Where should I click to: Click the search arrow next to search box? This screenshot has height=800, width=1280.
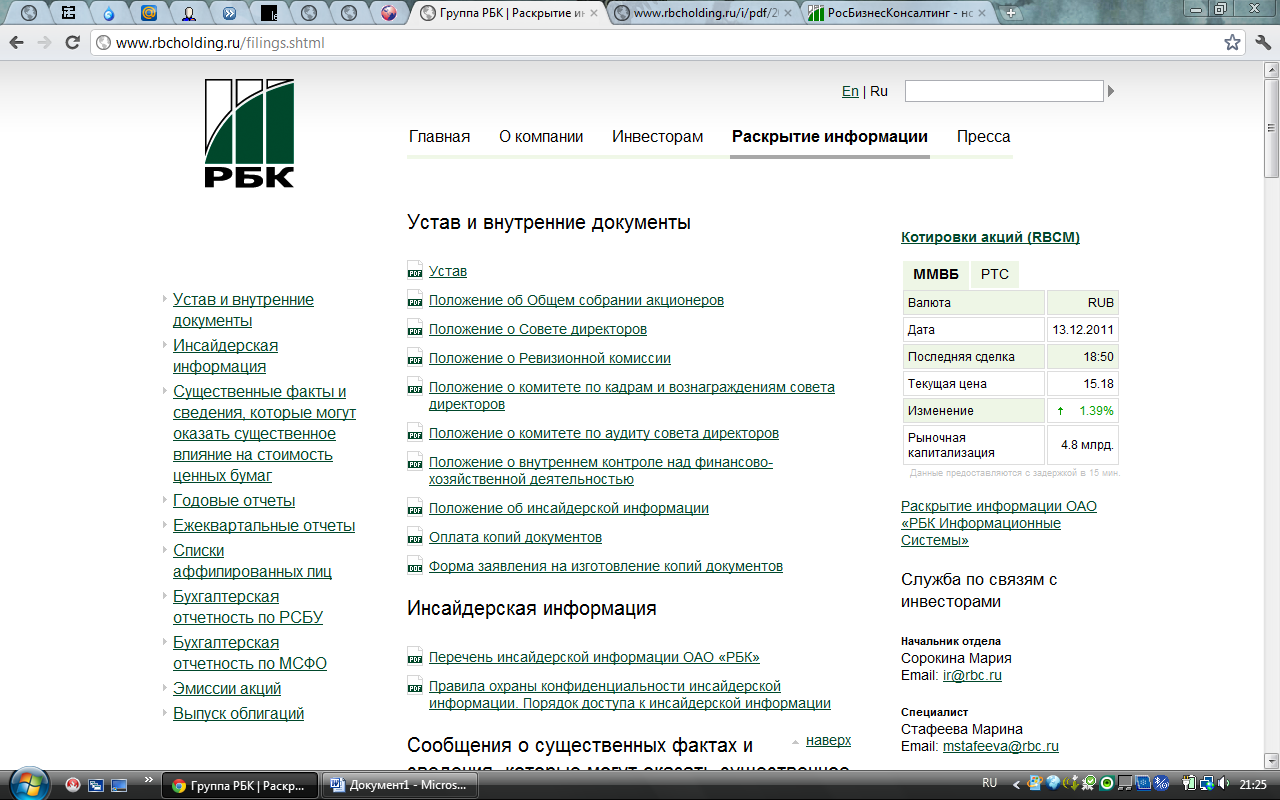click(1111, 91)
